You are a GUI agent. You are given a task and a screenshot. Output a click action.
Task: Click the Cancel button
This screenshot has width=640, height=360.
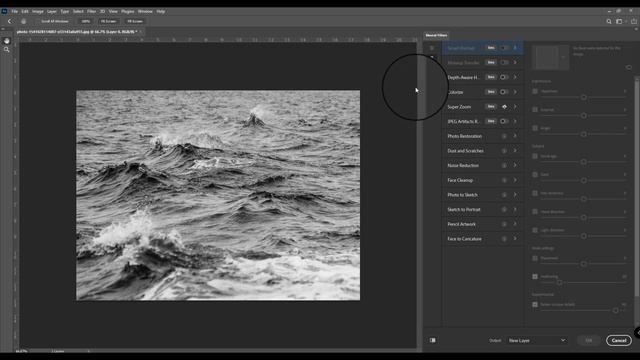click(x=619, y=340)
